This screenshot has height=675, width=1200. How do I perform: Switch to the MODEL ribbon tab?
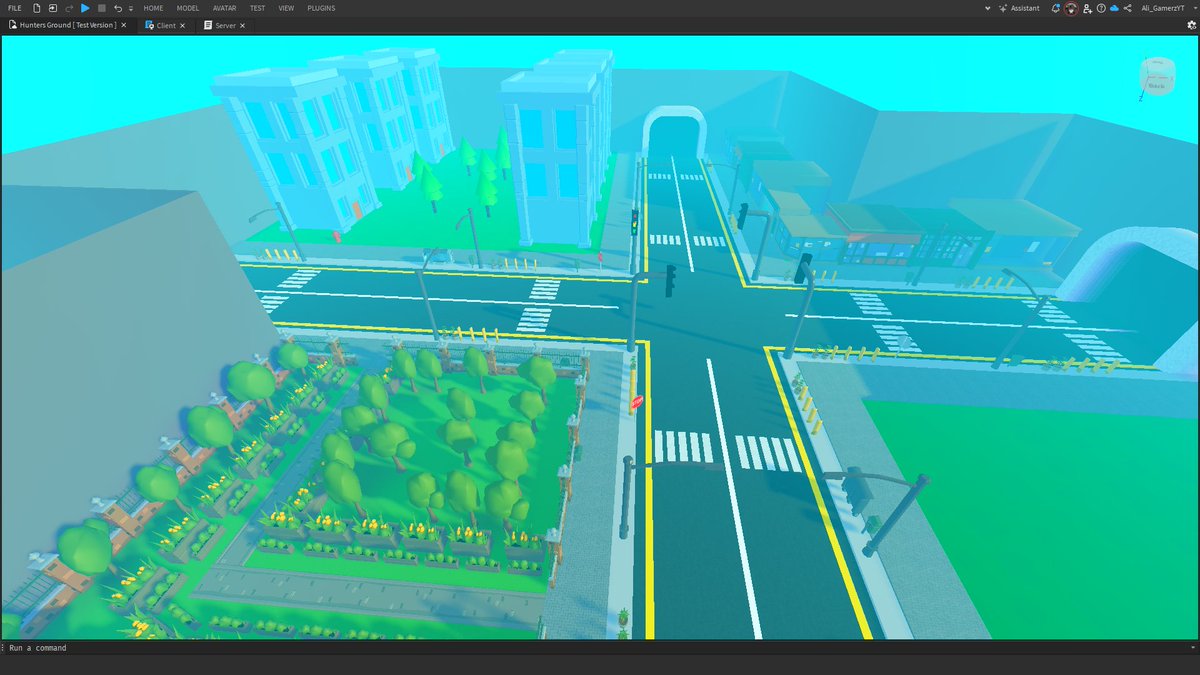pos(188,8)
